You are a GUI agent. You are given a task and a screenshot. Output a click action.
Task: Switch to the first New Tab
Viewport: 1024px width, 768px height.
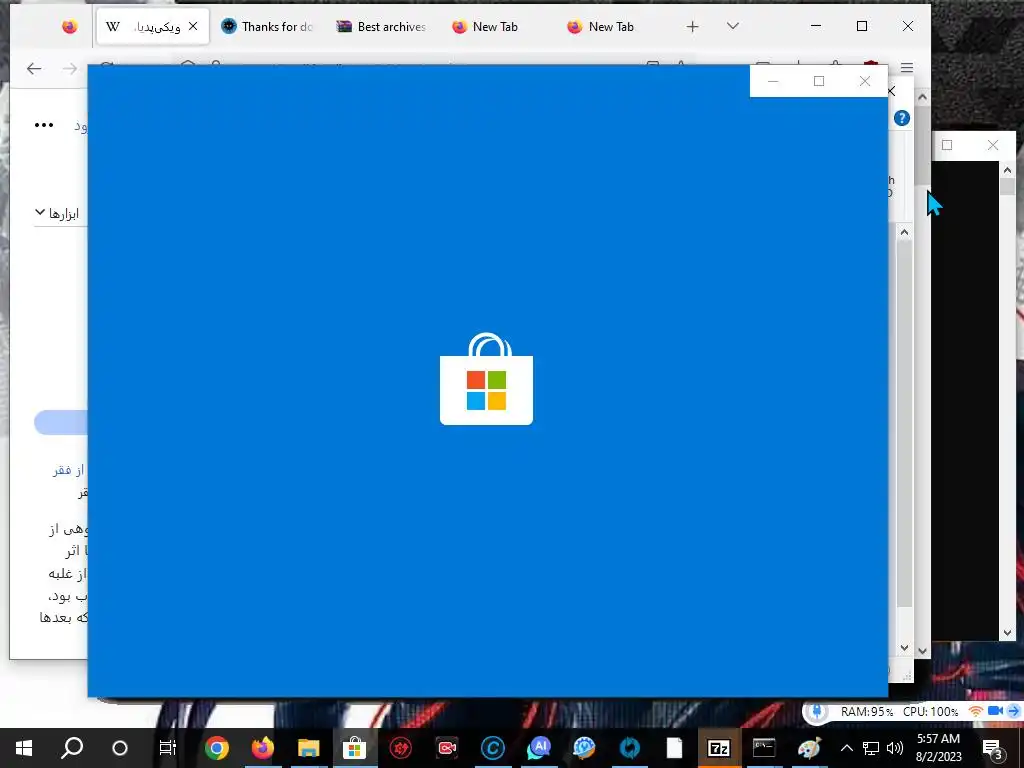coord(485,27)
